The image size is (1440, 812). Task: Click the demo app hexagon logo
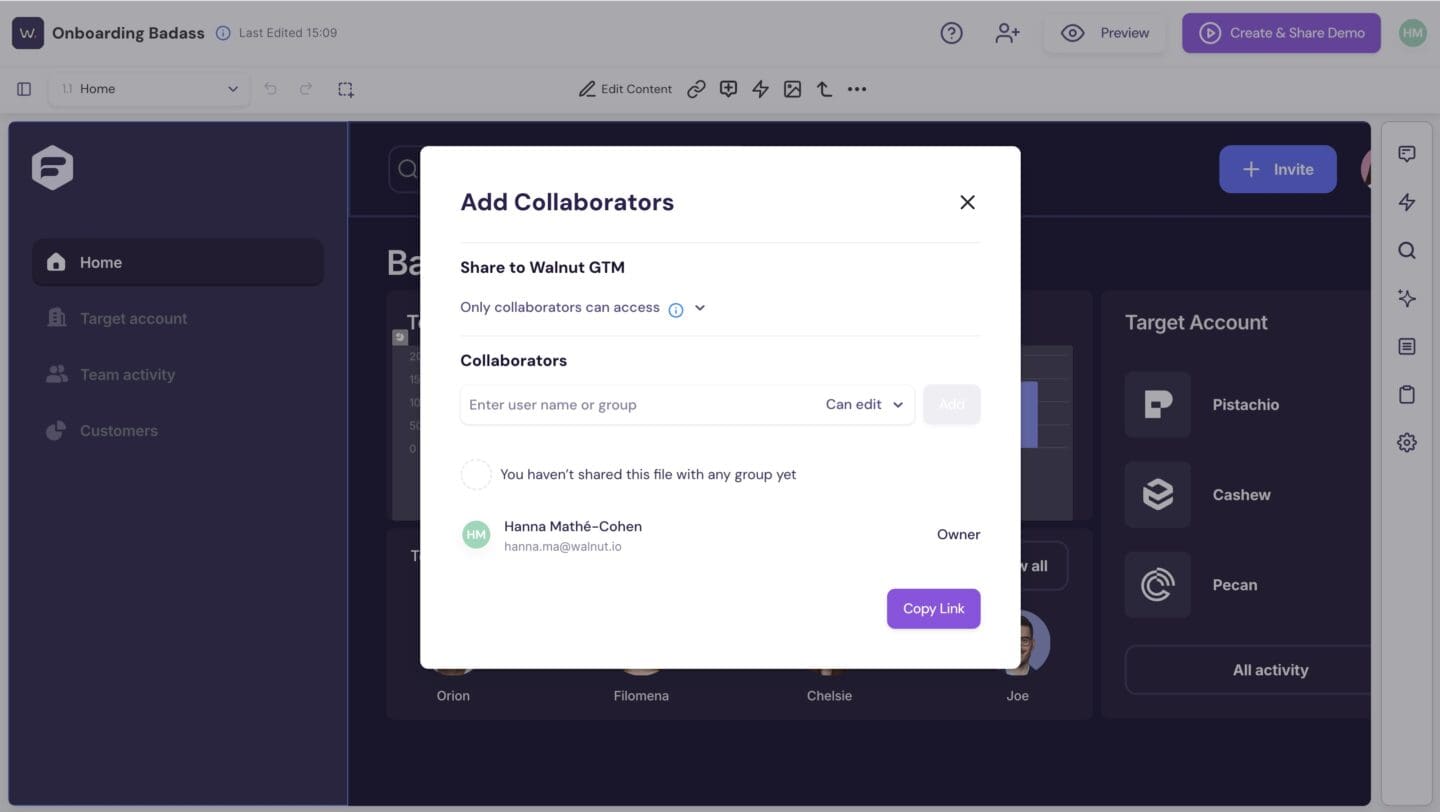(x=52, y=168)
